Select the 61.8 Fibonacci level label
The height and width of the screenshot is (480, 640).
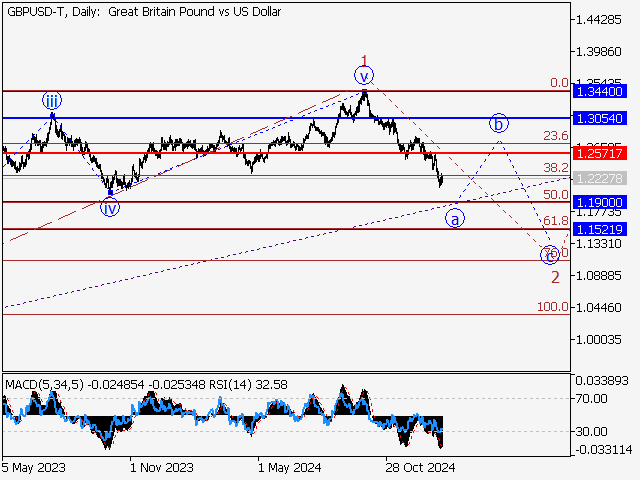coord(555,221)
